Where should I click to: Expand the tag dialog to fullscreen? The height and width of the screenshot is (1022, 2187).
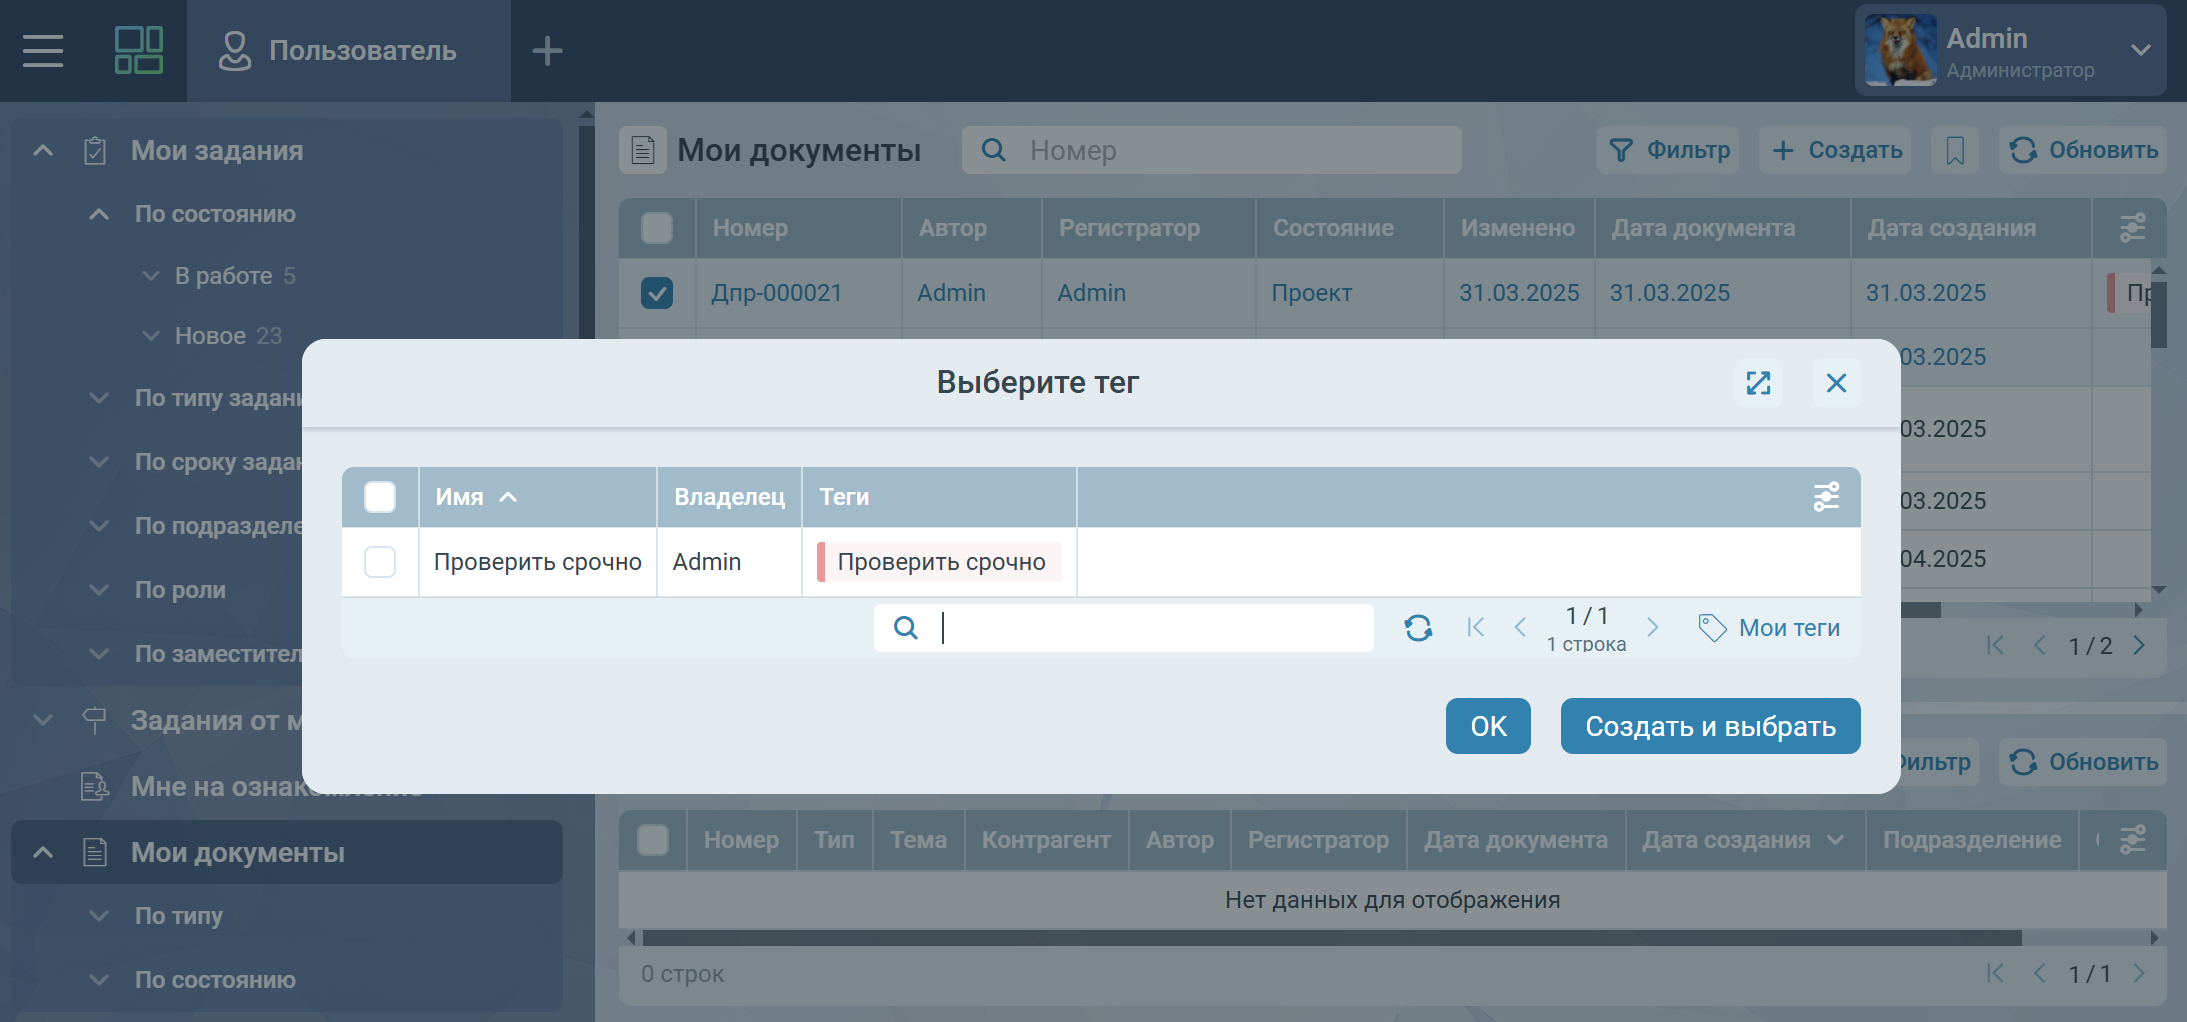point(1758,383)
